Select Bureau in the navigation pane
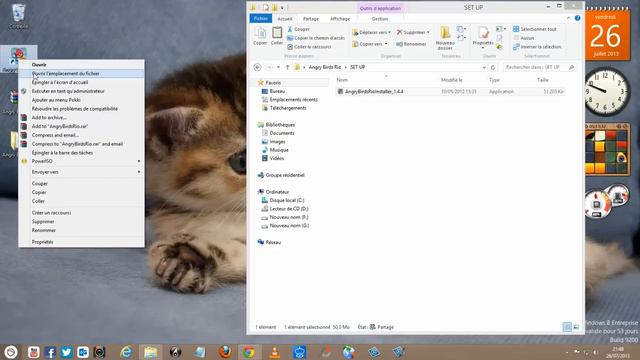 (277, 91)
